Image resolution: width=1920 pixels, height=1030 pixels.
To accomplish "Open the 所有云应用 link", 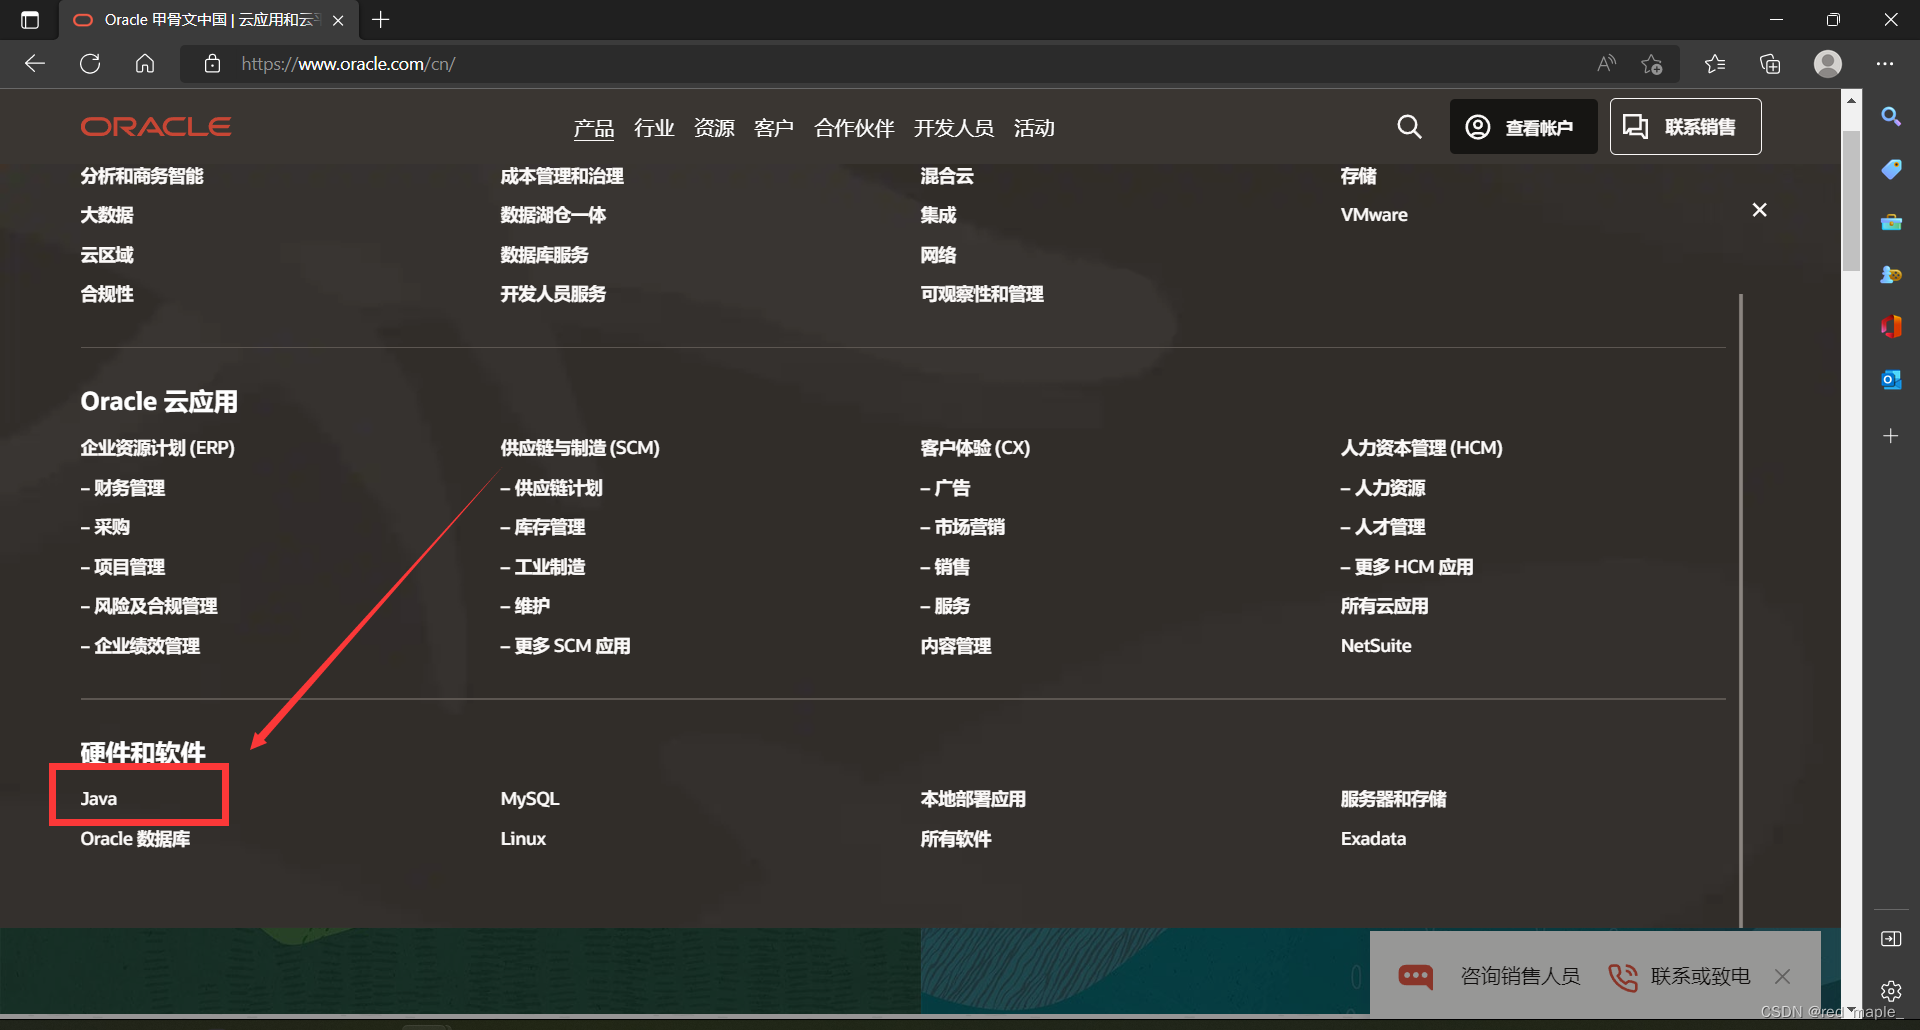I will coord(1384,606).
